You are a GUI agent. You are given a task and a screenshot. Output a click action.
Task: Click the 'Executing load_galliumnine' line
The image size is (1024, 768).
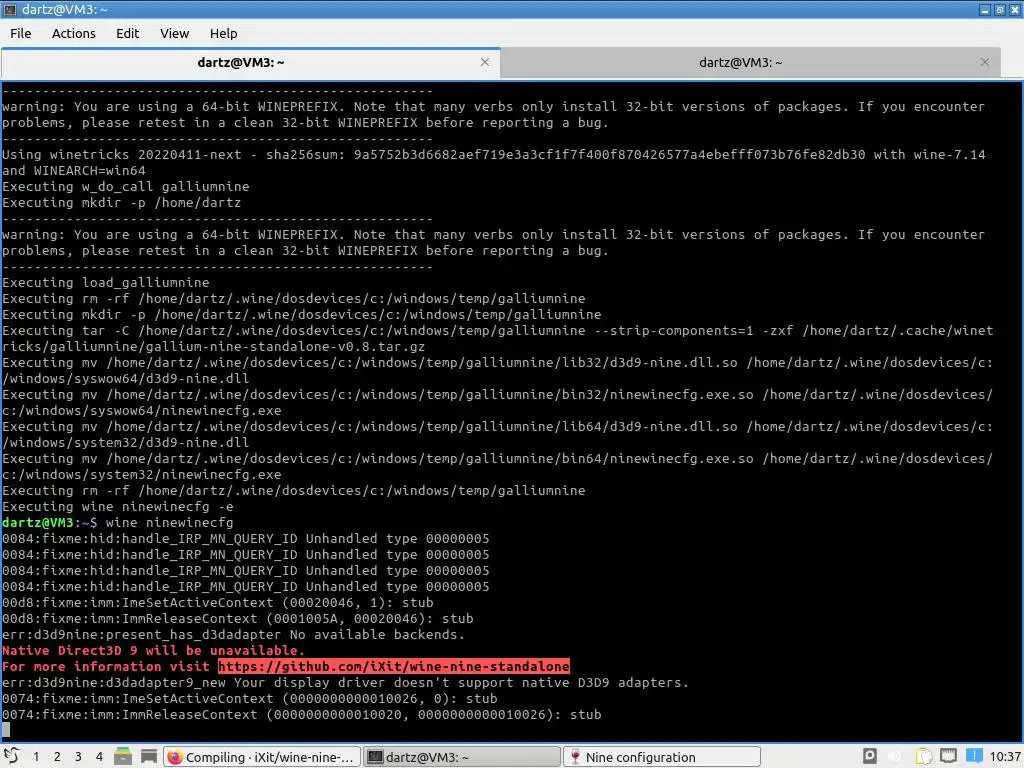(x=106, y=282)
